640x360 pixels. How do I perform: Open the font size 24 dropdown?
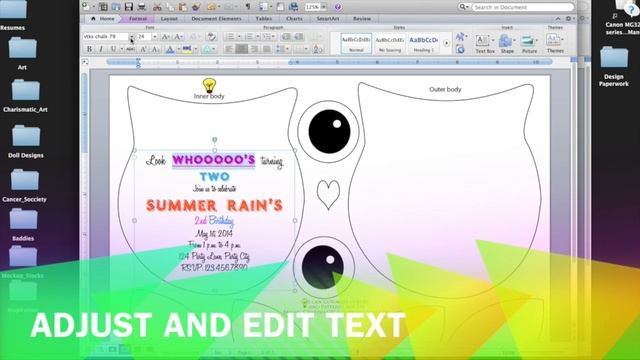pyautogui.click(x=155, y=37)
